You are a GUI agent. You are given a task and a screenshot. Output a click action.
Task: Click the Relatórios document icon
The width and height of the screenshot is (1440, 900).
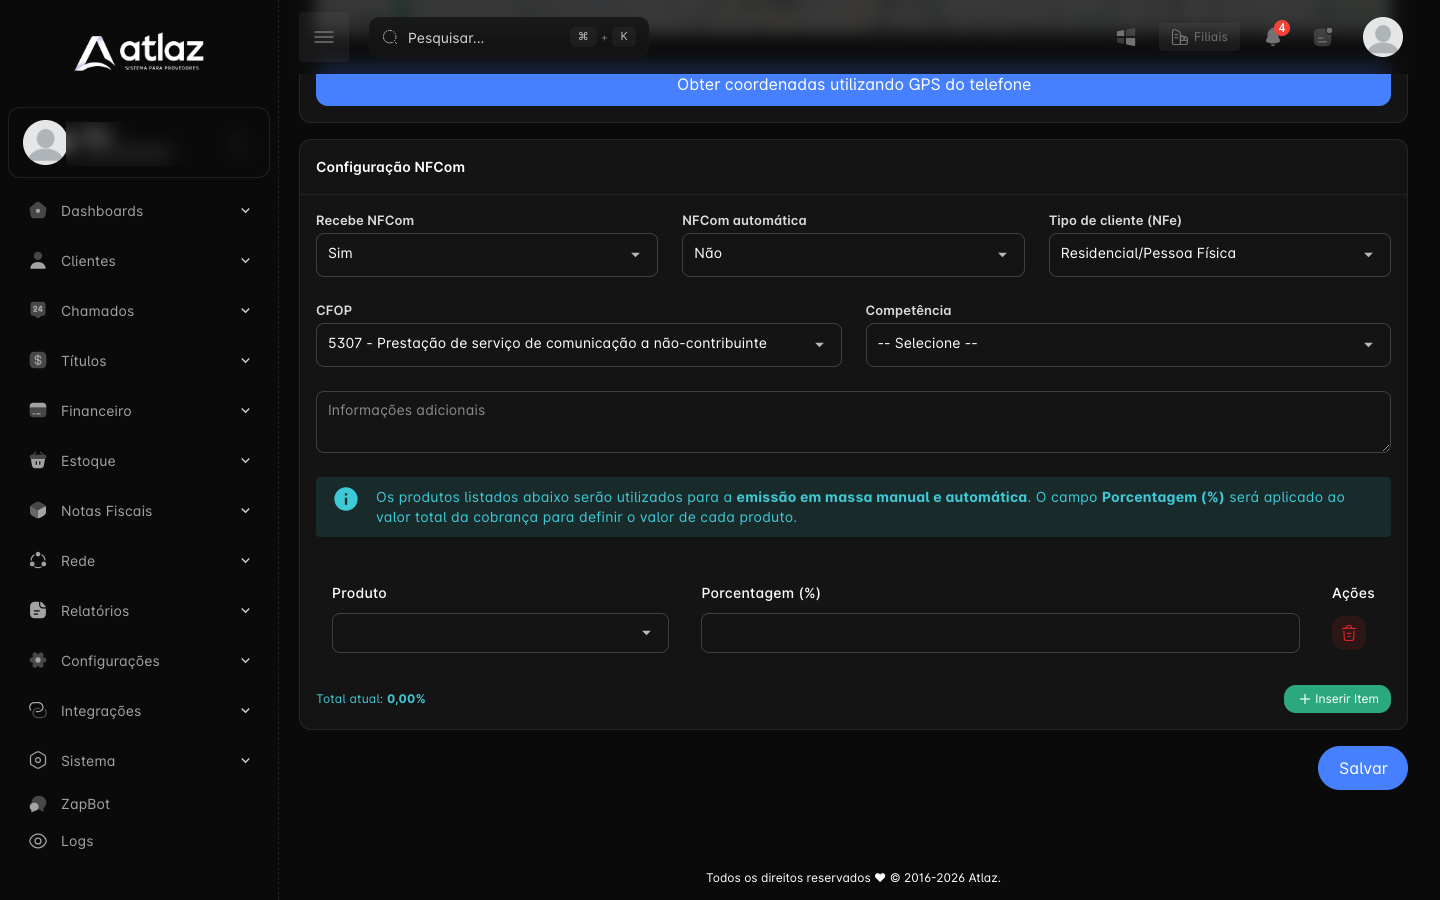[38, 610]
